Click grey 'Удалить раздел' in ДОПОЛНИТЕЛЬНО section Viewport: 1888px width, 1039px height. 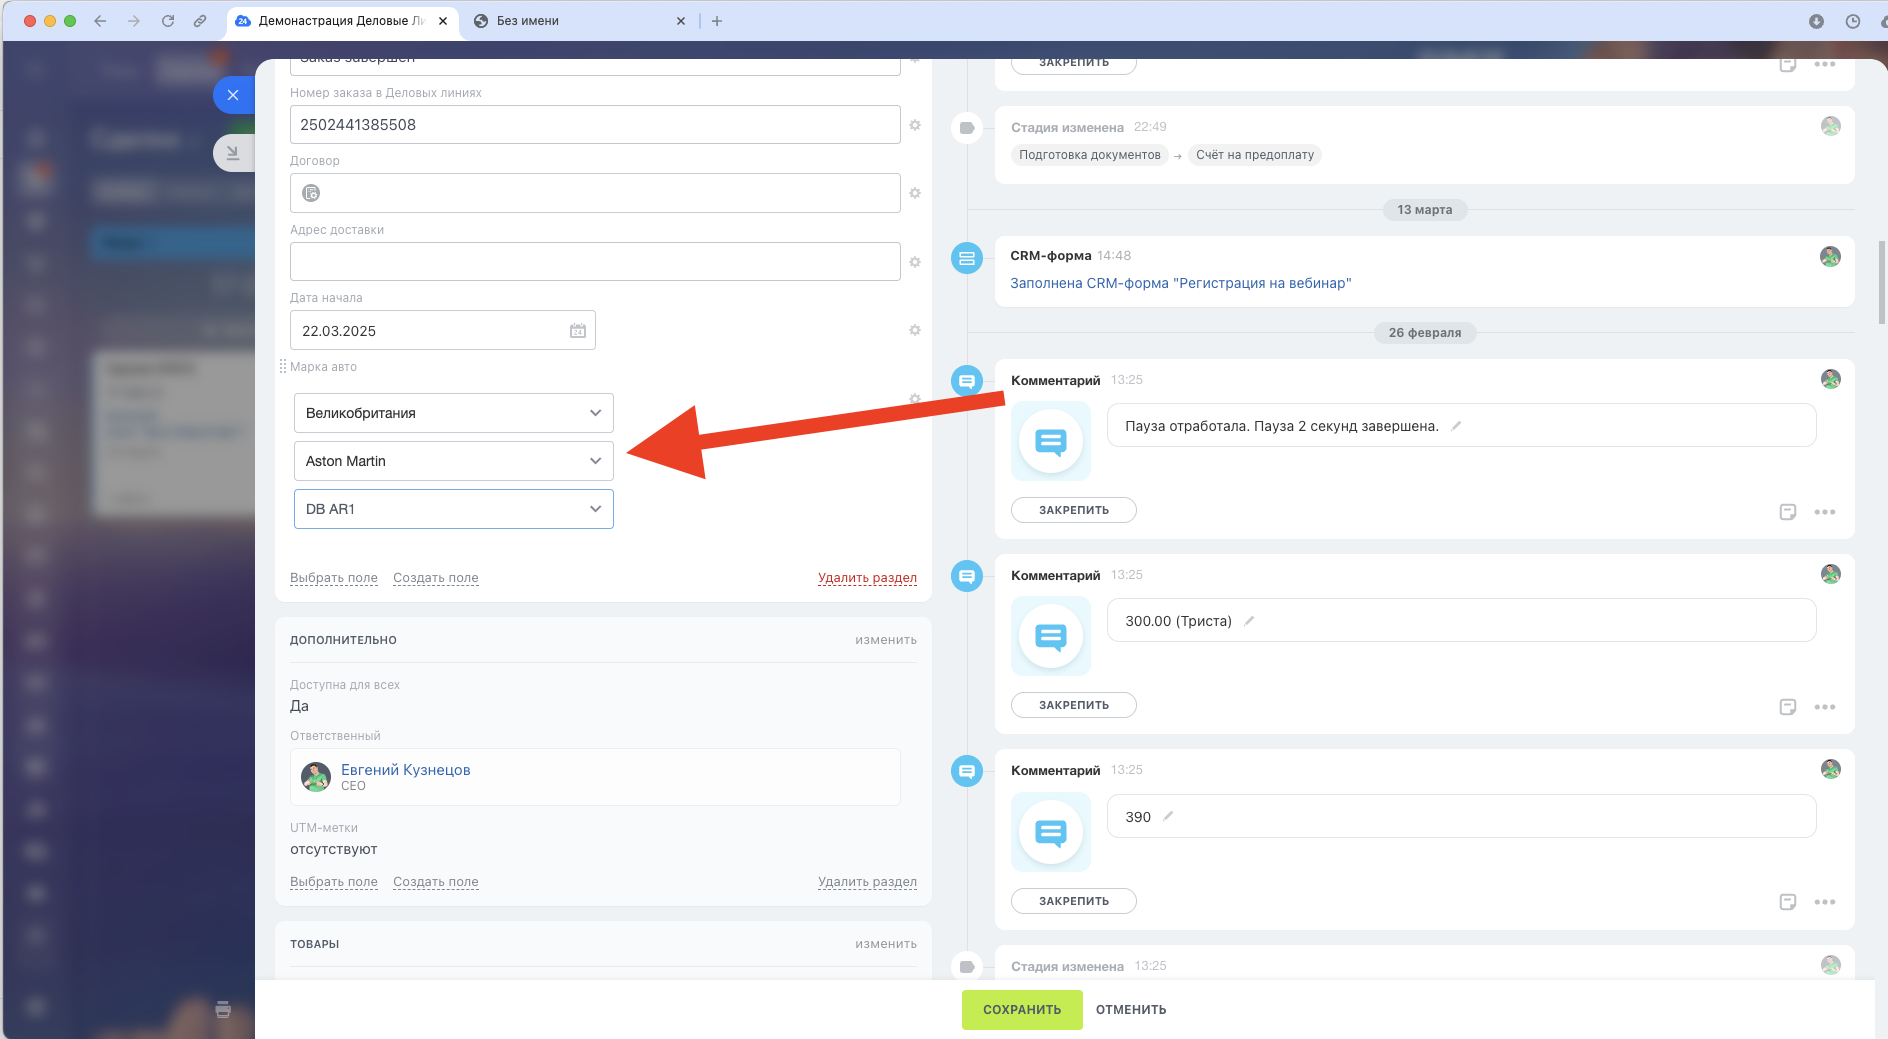pos(867,882)
